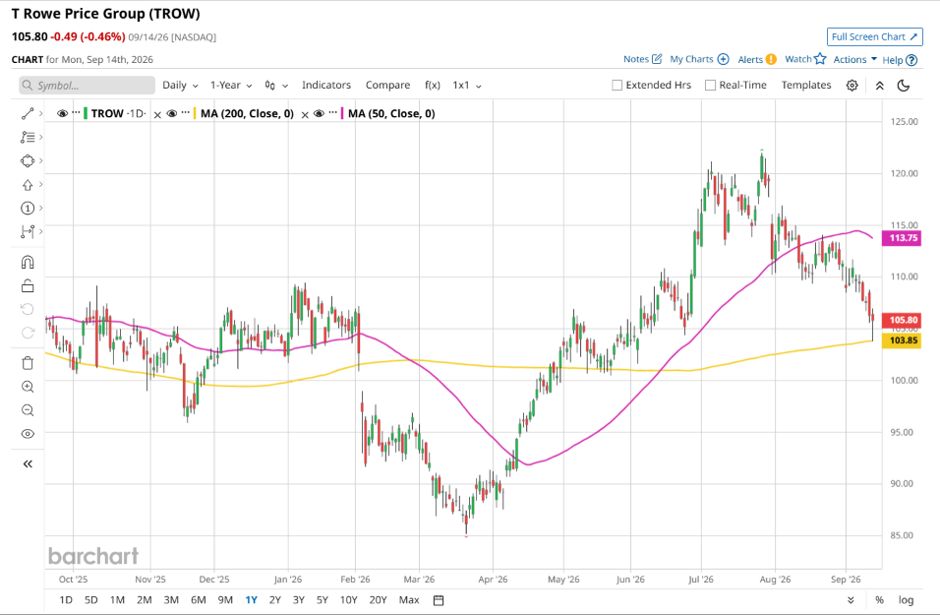Viewport: 940px width, 615px height.
Task: Click the Symbol search input field
Action: tap(87, 85)
